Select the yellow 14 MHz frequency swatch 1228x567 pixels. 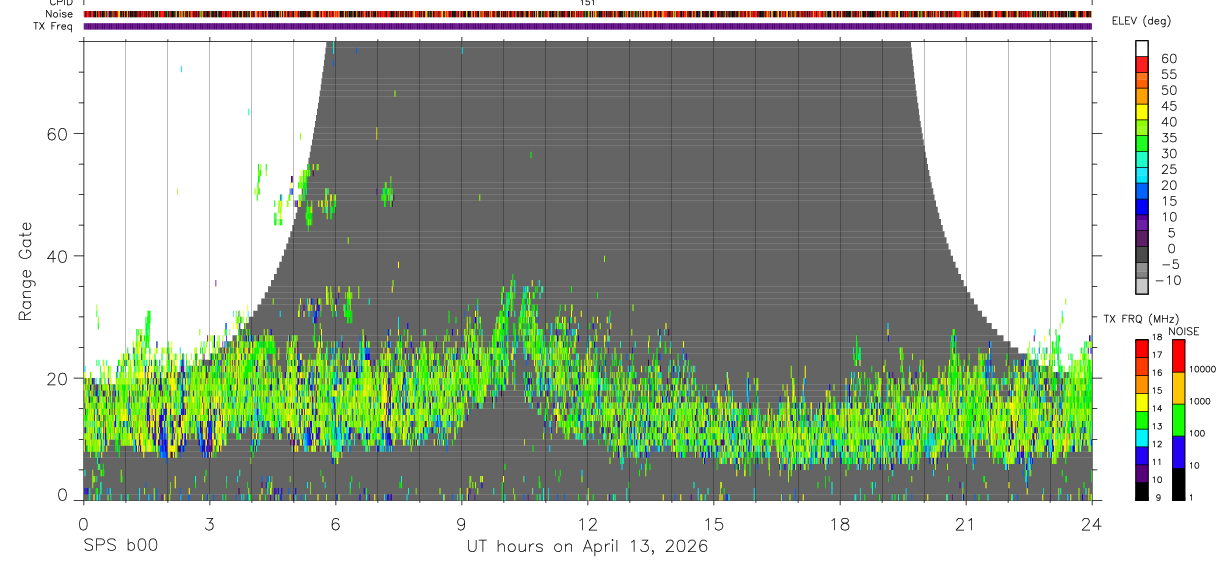pos(1141,403)
